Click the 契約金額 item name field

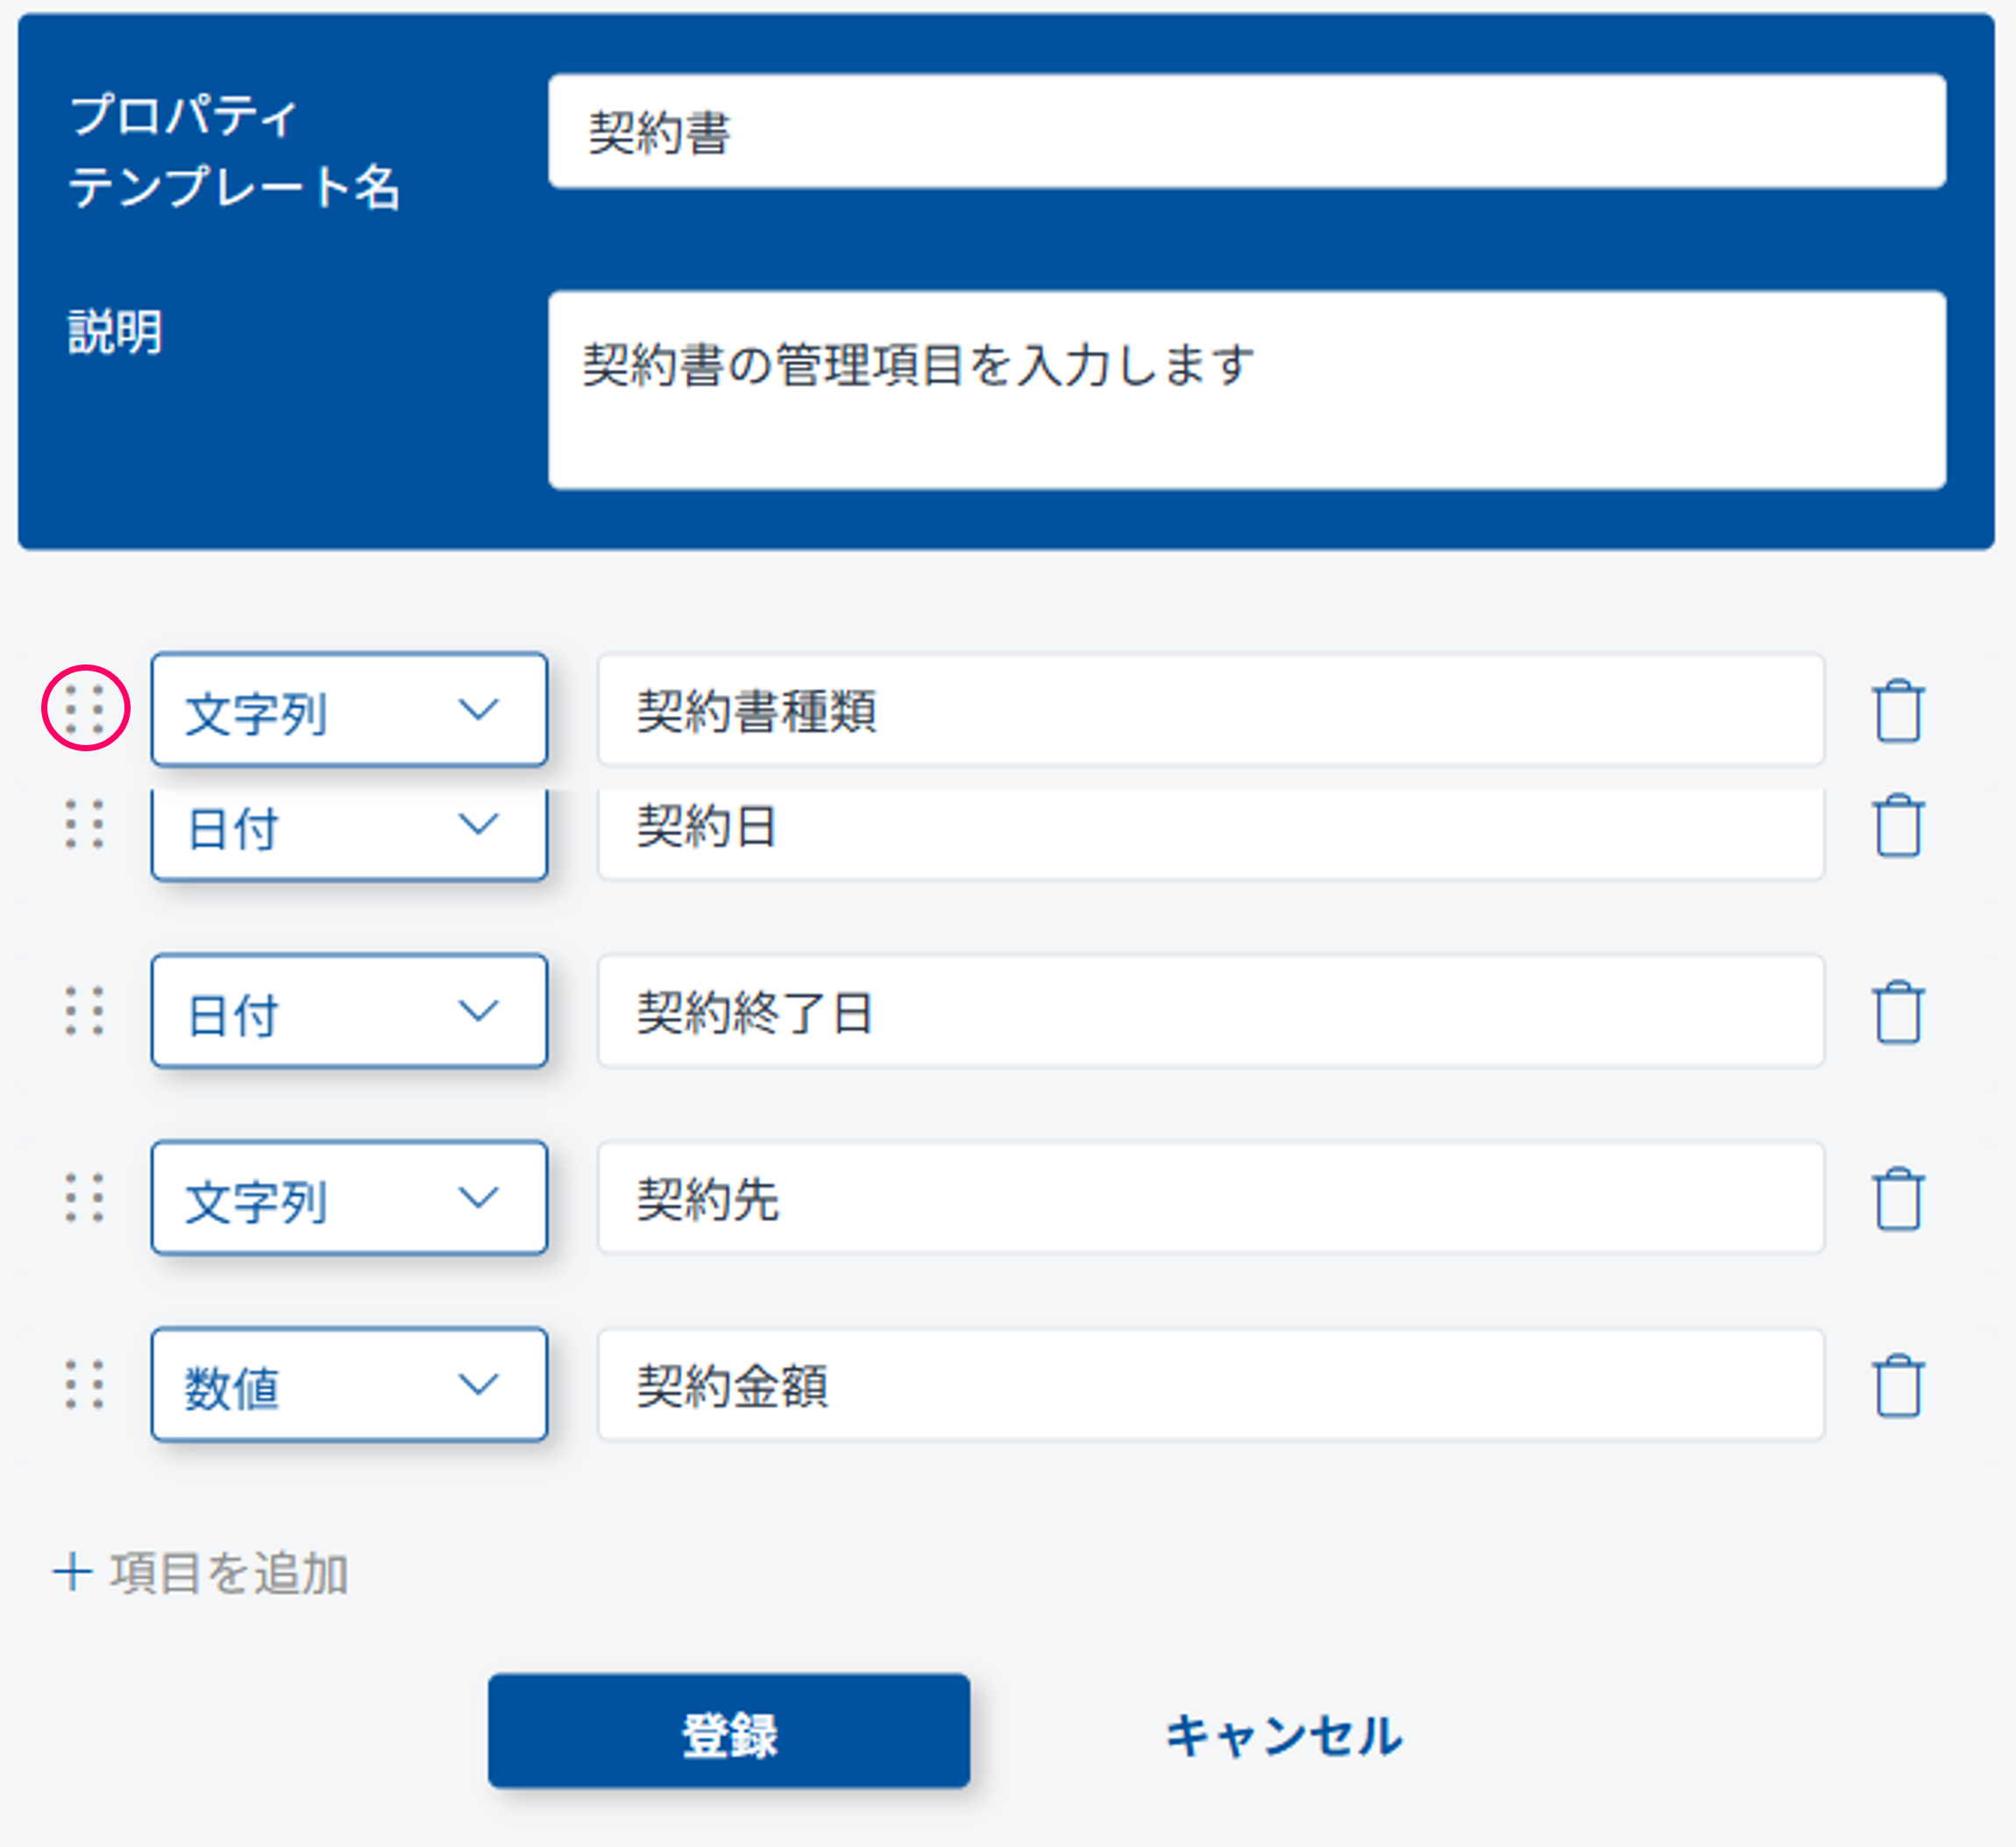(1210, 1385)
